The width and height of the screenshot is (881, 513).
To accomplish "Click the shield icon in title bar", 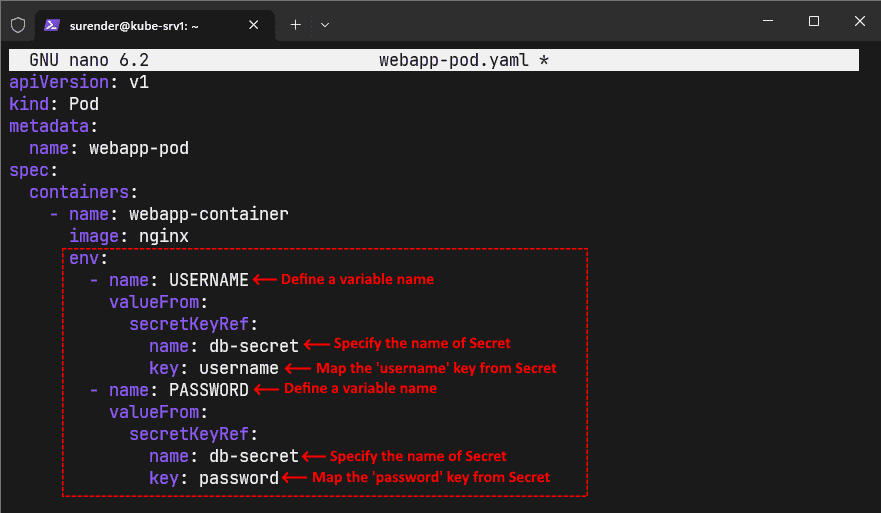I will point(18,25).
